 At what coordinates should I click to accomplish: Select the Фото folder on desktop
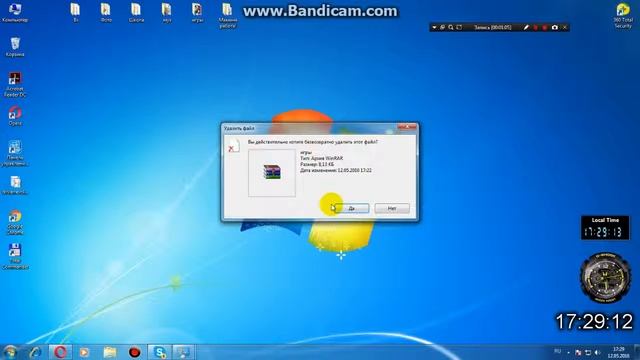pyautogui.click(x=106, y=13)
